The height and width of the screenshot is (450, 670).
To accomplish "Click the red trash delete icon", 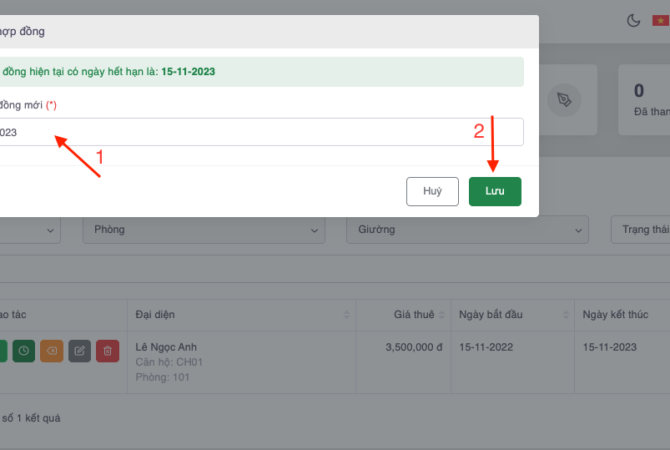I will pyautogui.click(x=108, y=351).
